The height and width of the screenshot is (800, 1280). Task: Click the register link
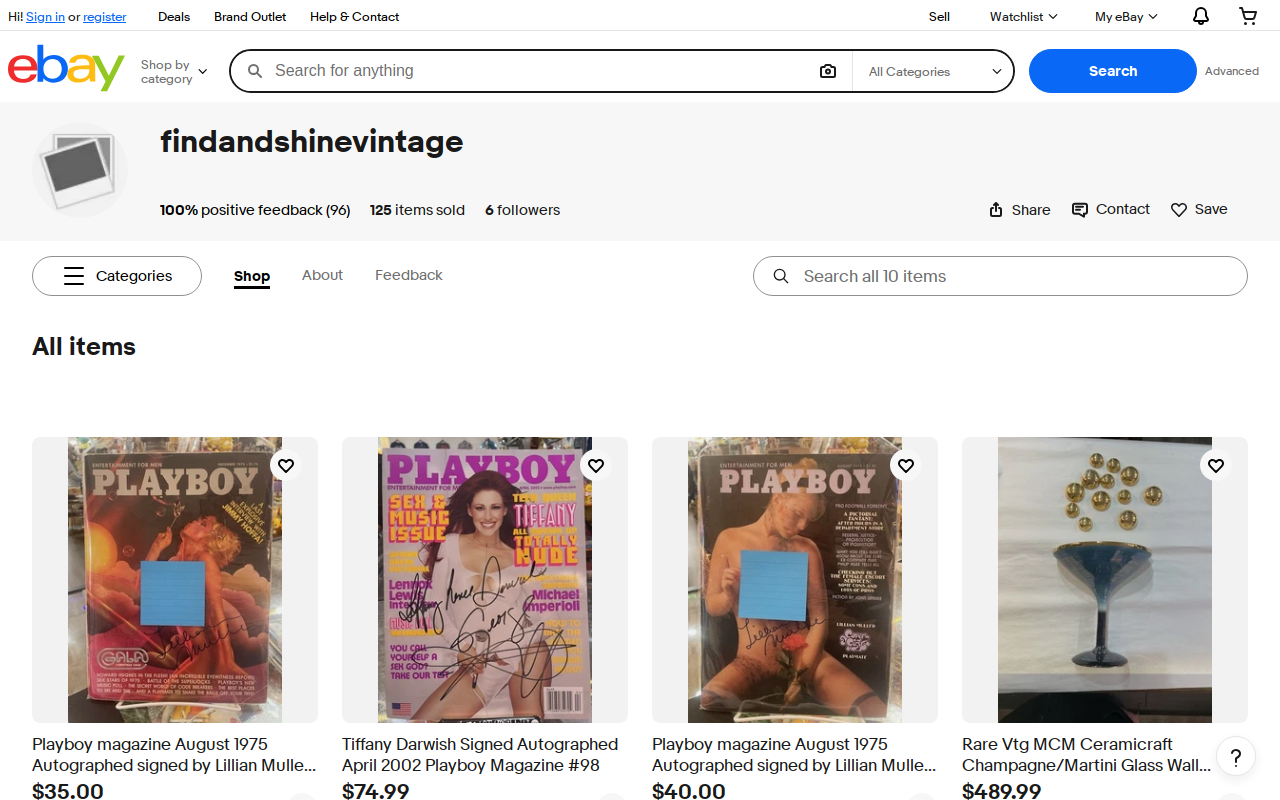pos(105,17)
